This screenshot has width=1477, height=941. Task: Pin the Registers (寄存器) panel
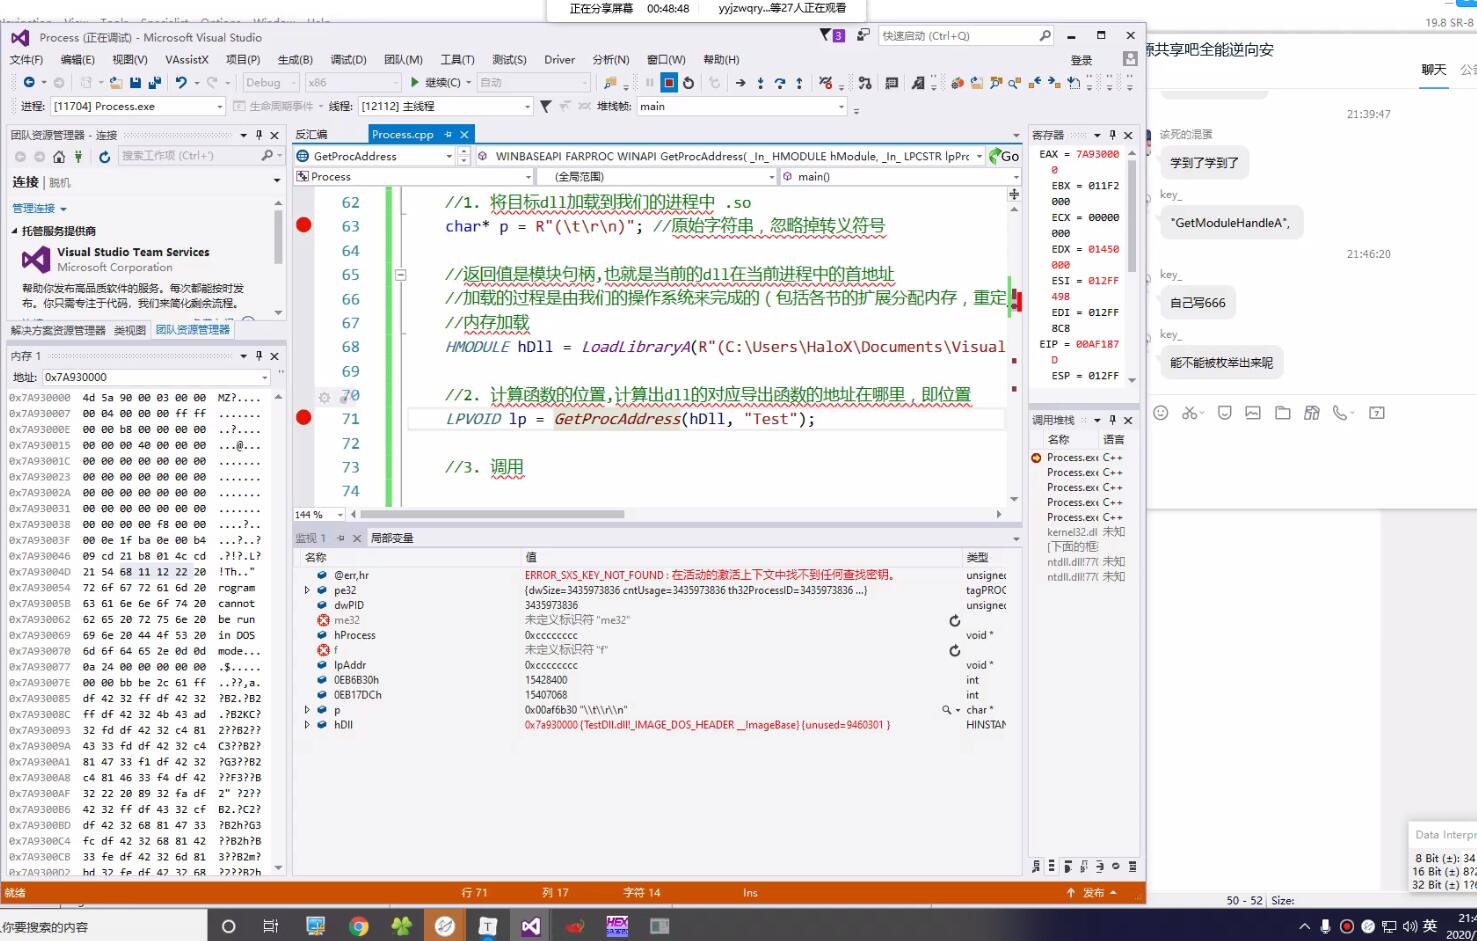click(x=1112, y=135)
